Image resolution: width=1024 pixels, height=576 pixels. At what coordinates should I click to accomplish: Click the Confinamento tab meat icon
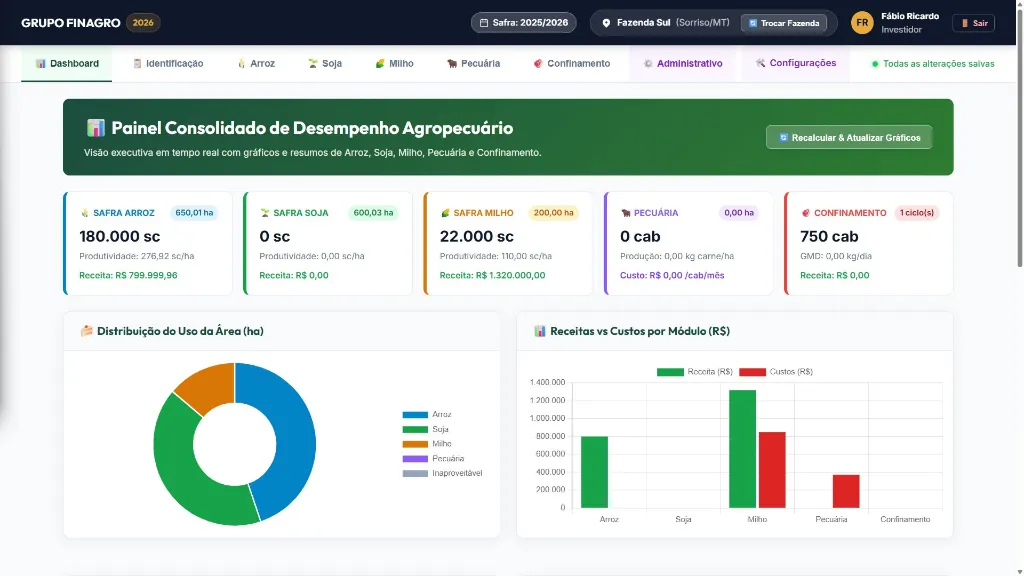click(538, 63)
